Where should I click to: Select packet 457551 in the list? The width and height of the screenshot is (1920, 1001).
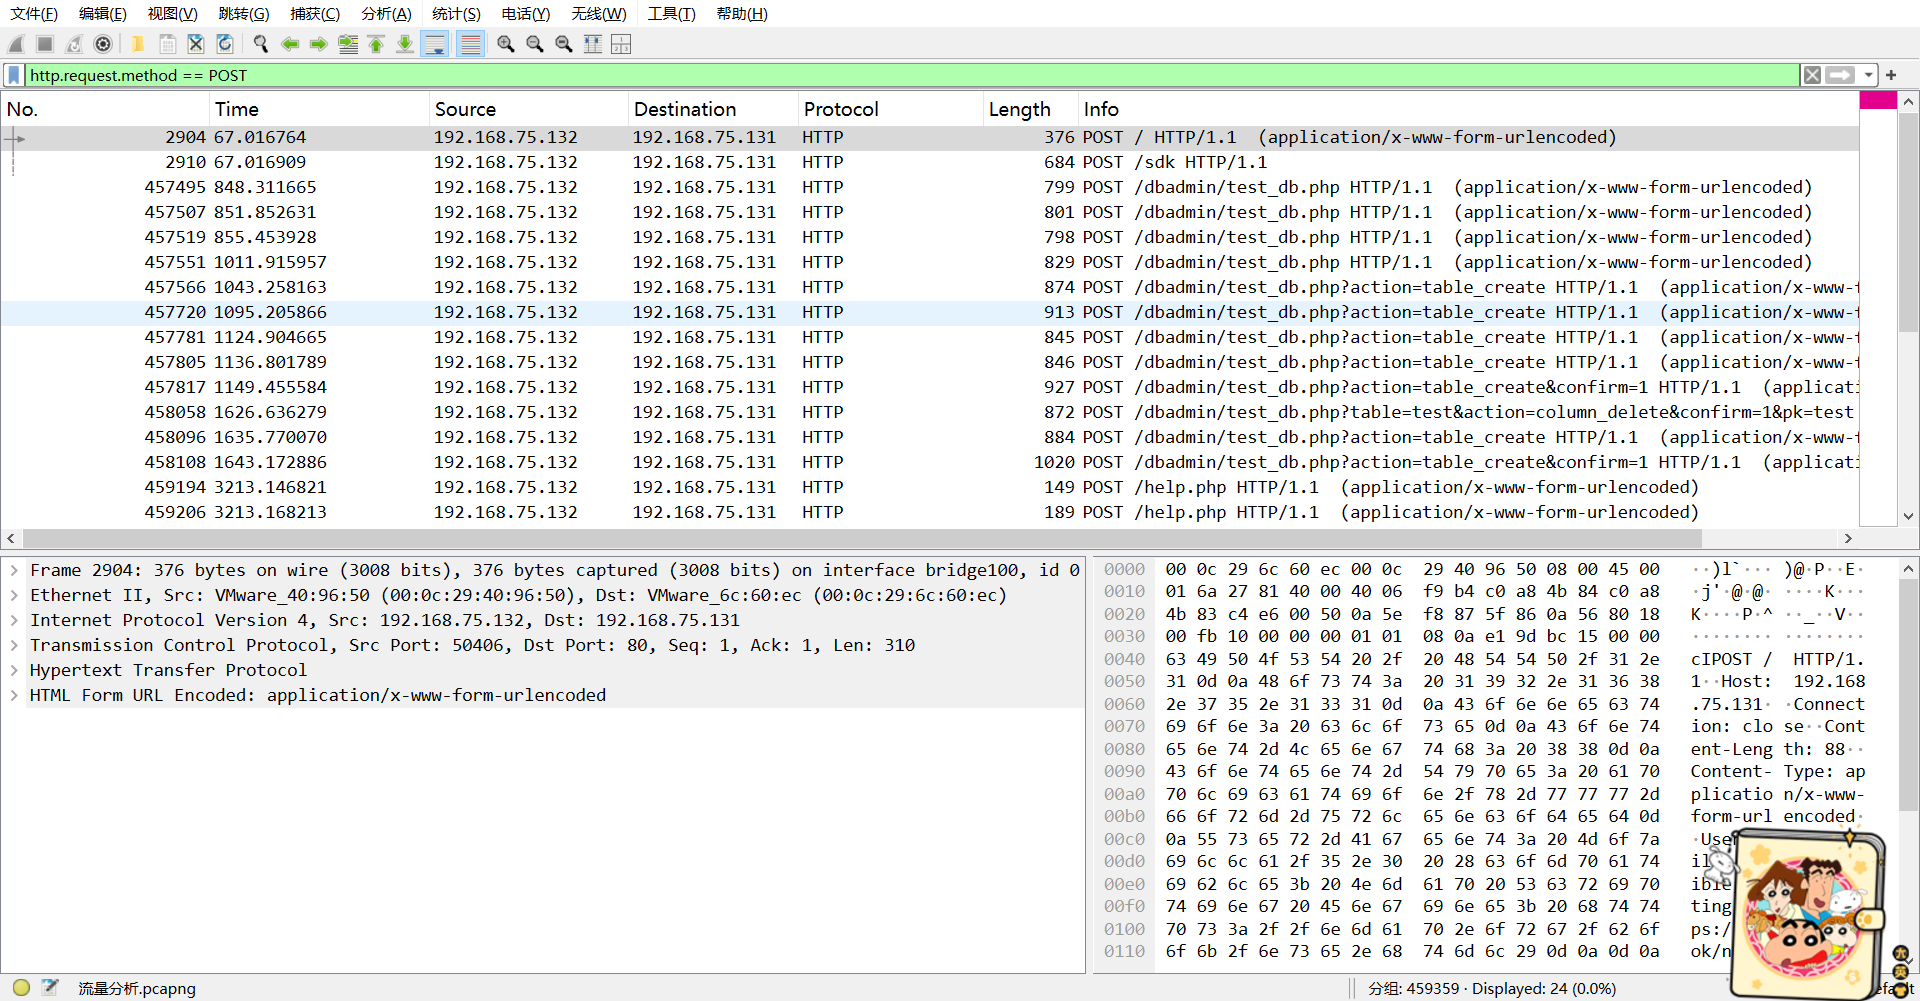[x=930, y=262]
